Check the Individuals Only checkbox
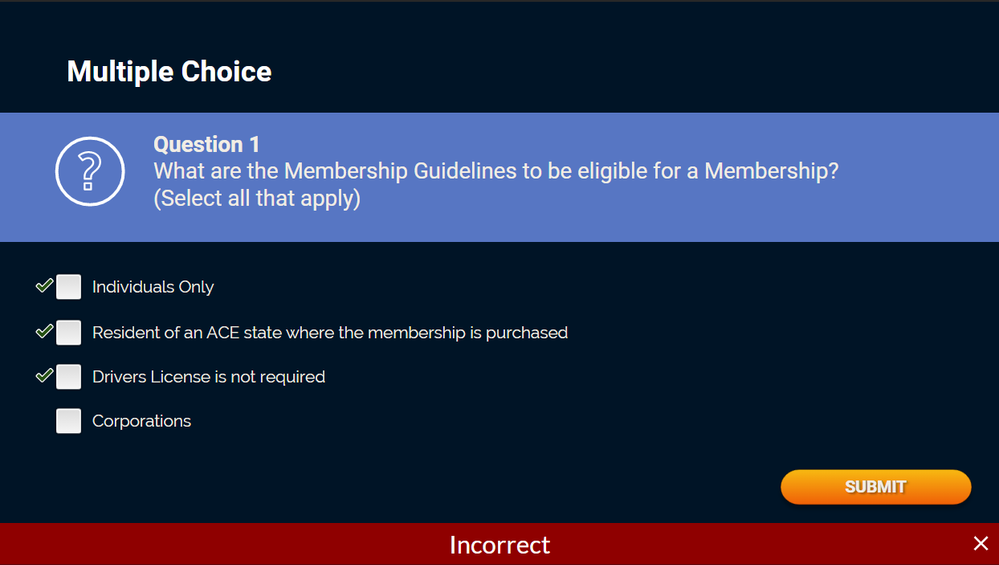The height and width of the screenshot is (565, 999). (x=68, y=287)
